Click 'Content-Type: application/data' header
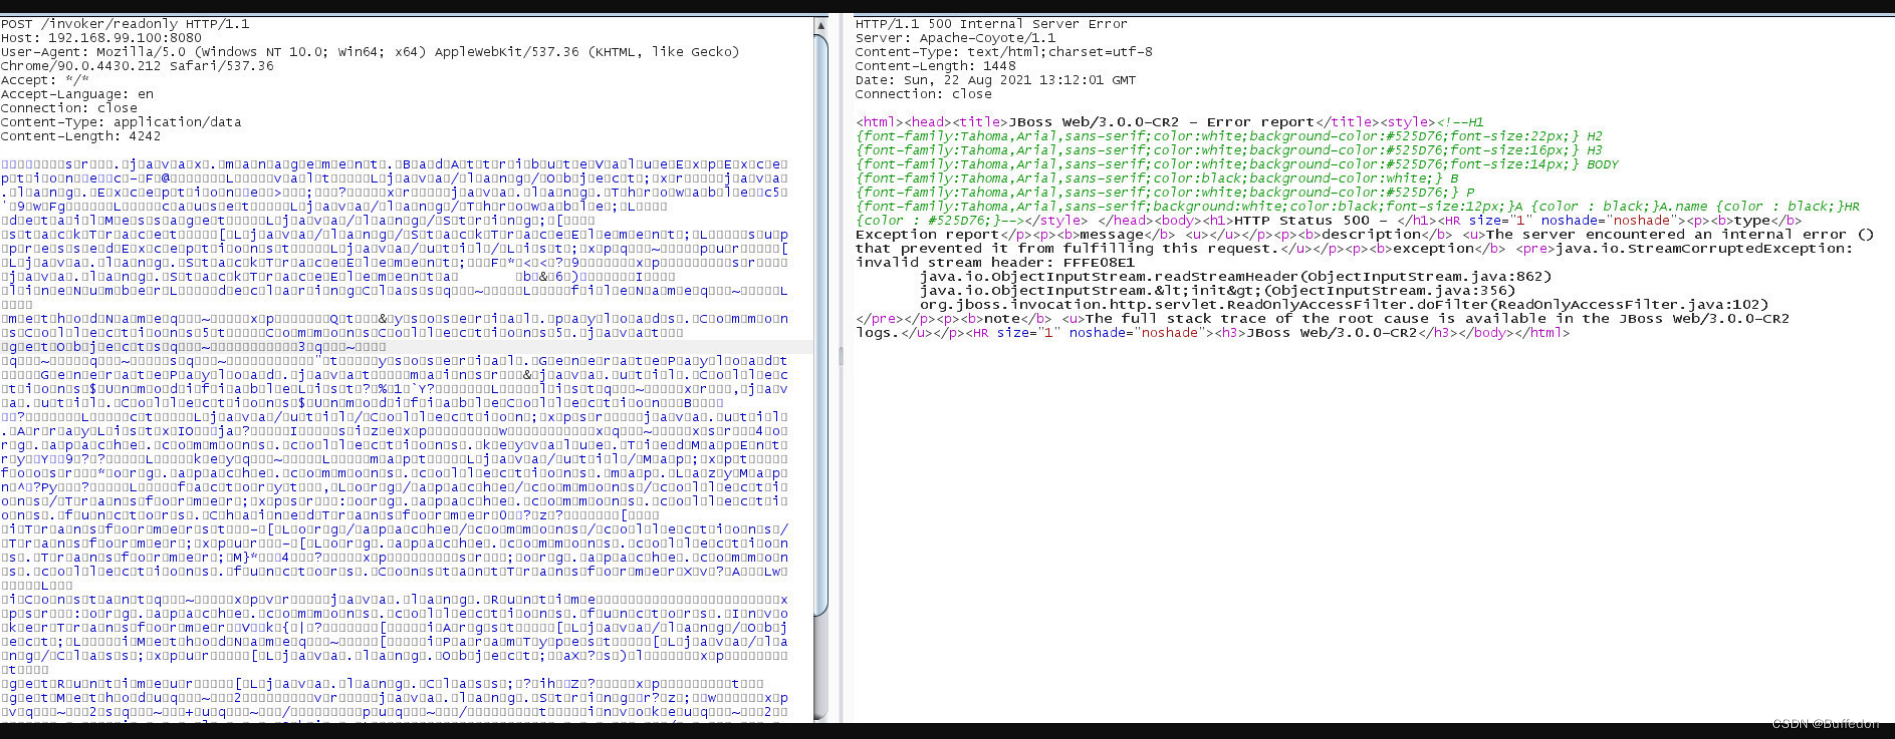The image size is (1895, 739). point(121,122)
